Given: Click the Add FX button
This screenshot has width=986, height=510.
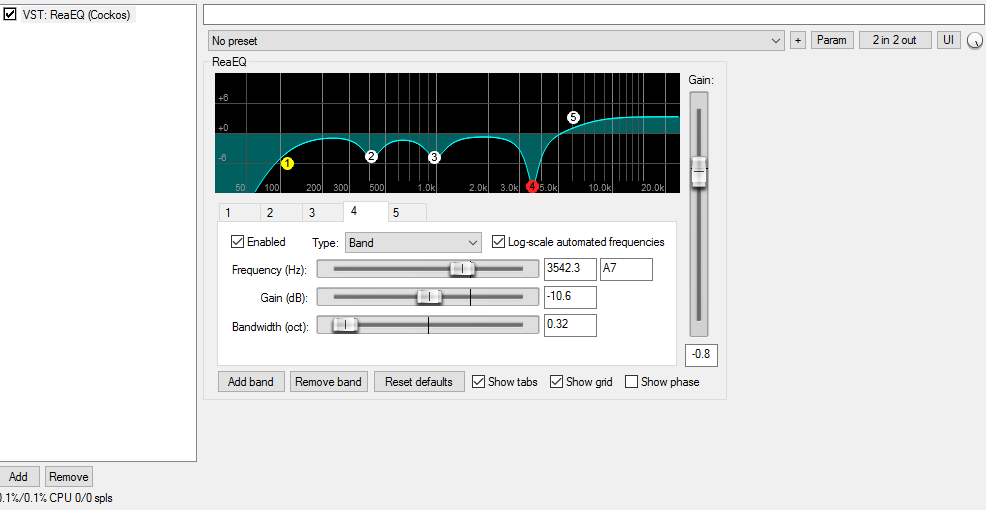Looking at the screenshot, I should point(18,477).
